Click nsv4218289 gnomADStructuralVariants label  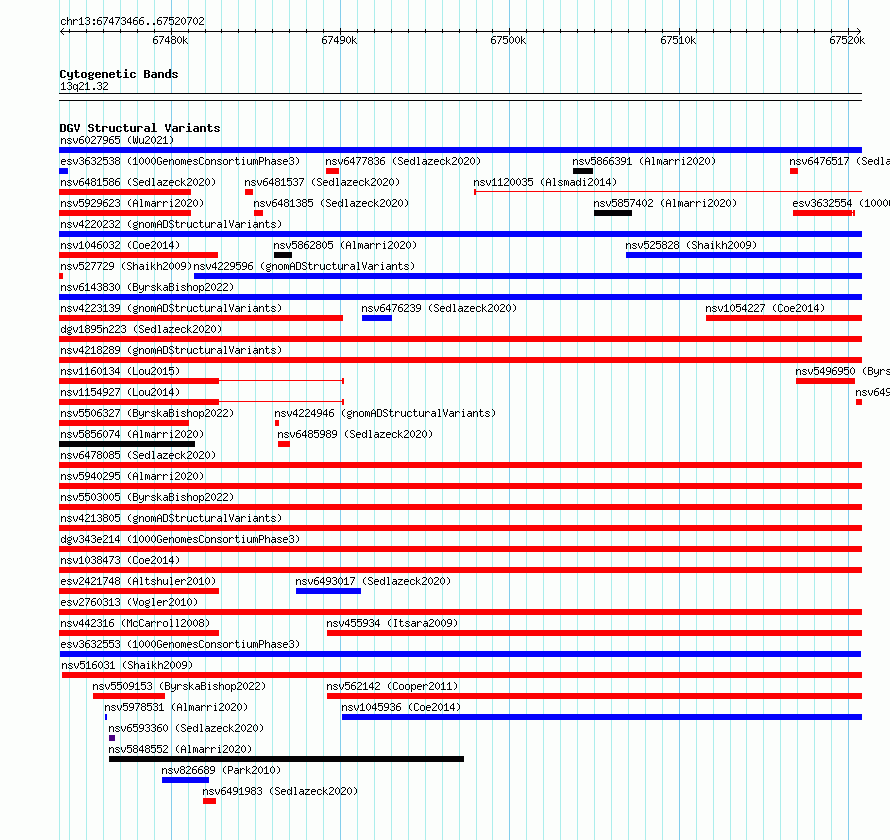pos(171,350)
